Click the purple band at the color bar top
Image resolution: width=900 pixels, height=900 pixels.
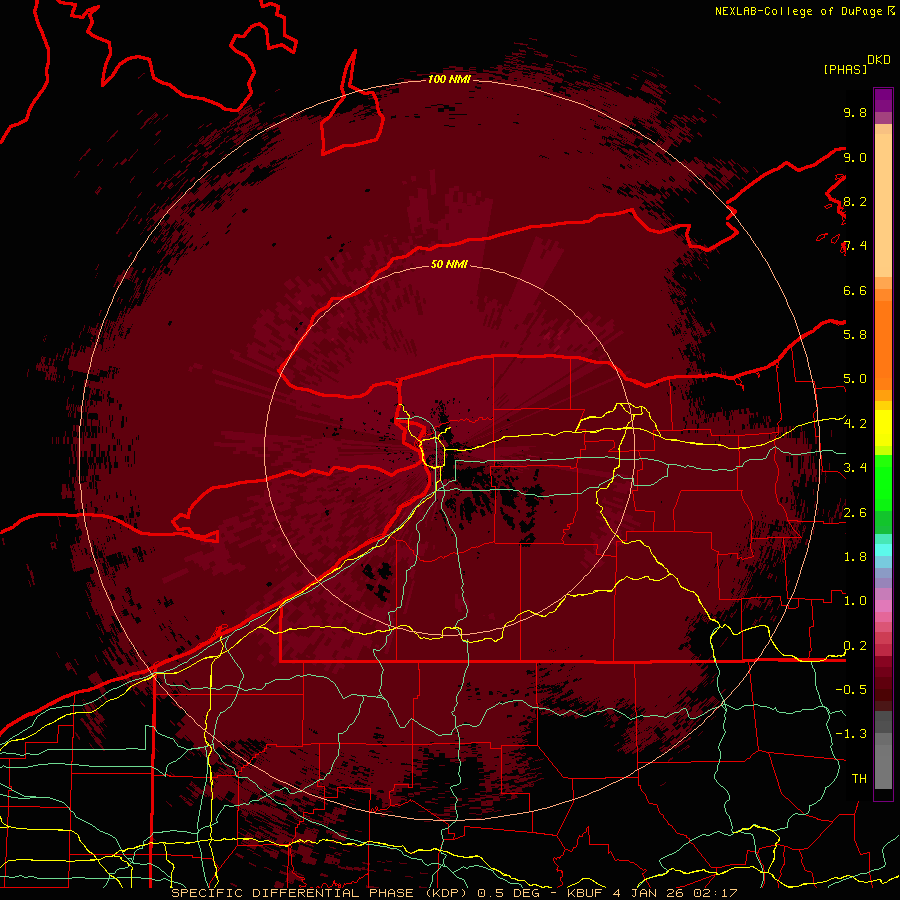point(883,100)
